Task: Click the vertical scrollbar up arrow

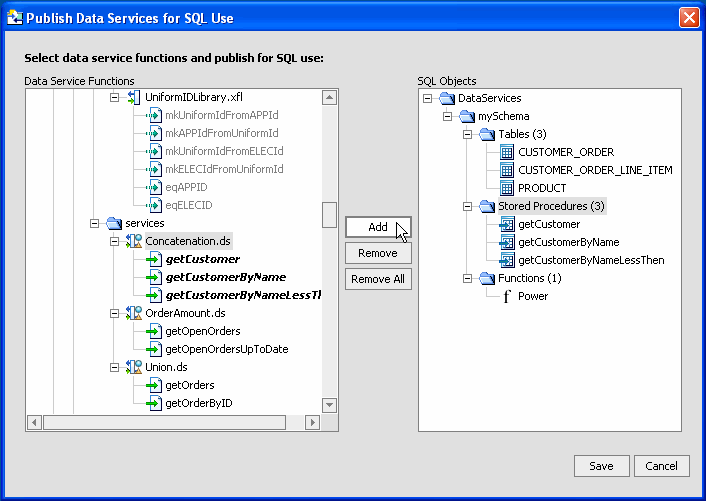Action: pos(330,97)
